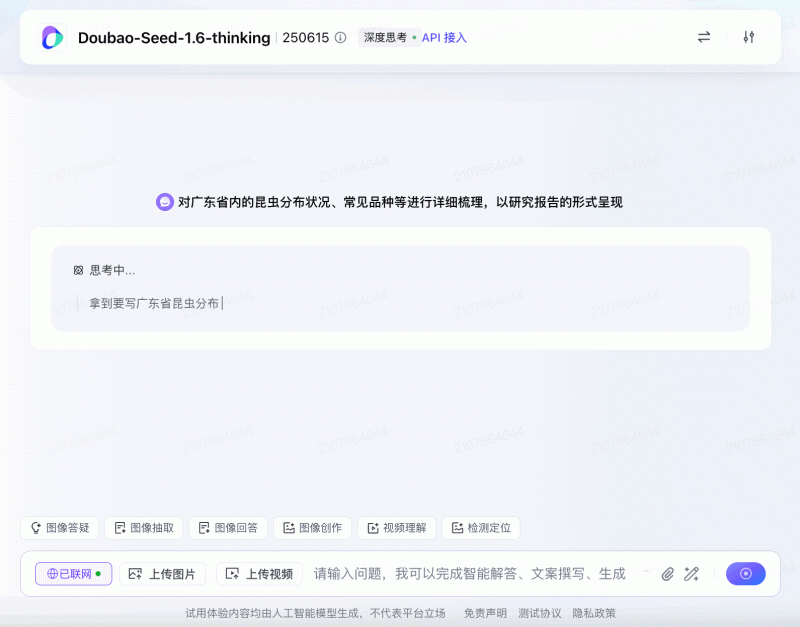Screen dimensions: 800x627
Task: Open the 隐私政策 link
Action: point(594,613)
